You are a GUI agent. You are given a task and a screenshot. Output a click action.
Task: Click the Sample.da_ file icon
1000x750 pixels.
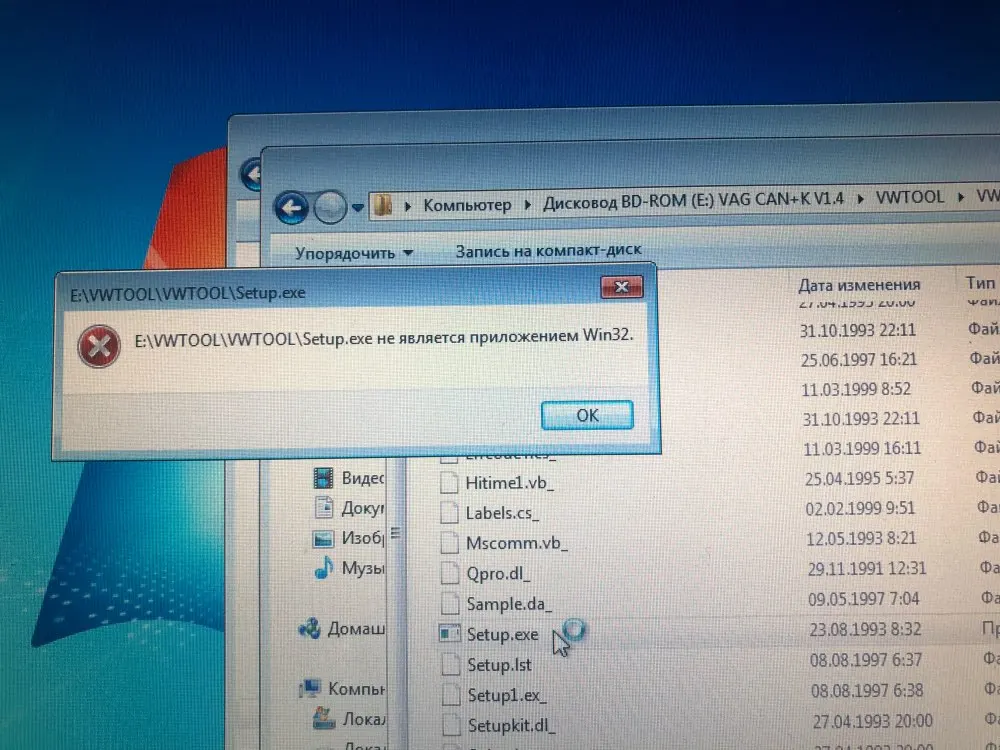(450, 603)
